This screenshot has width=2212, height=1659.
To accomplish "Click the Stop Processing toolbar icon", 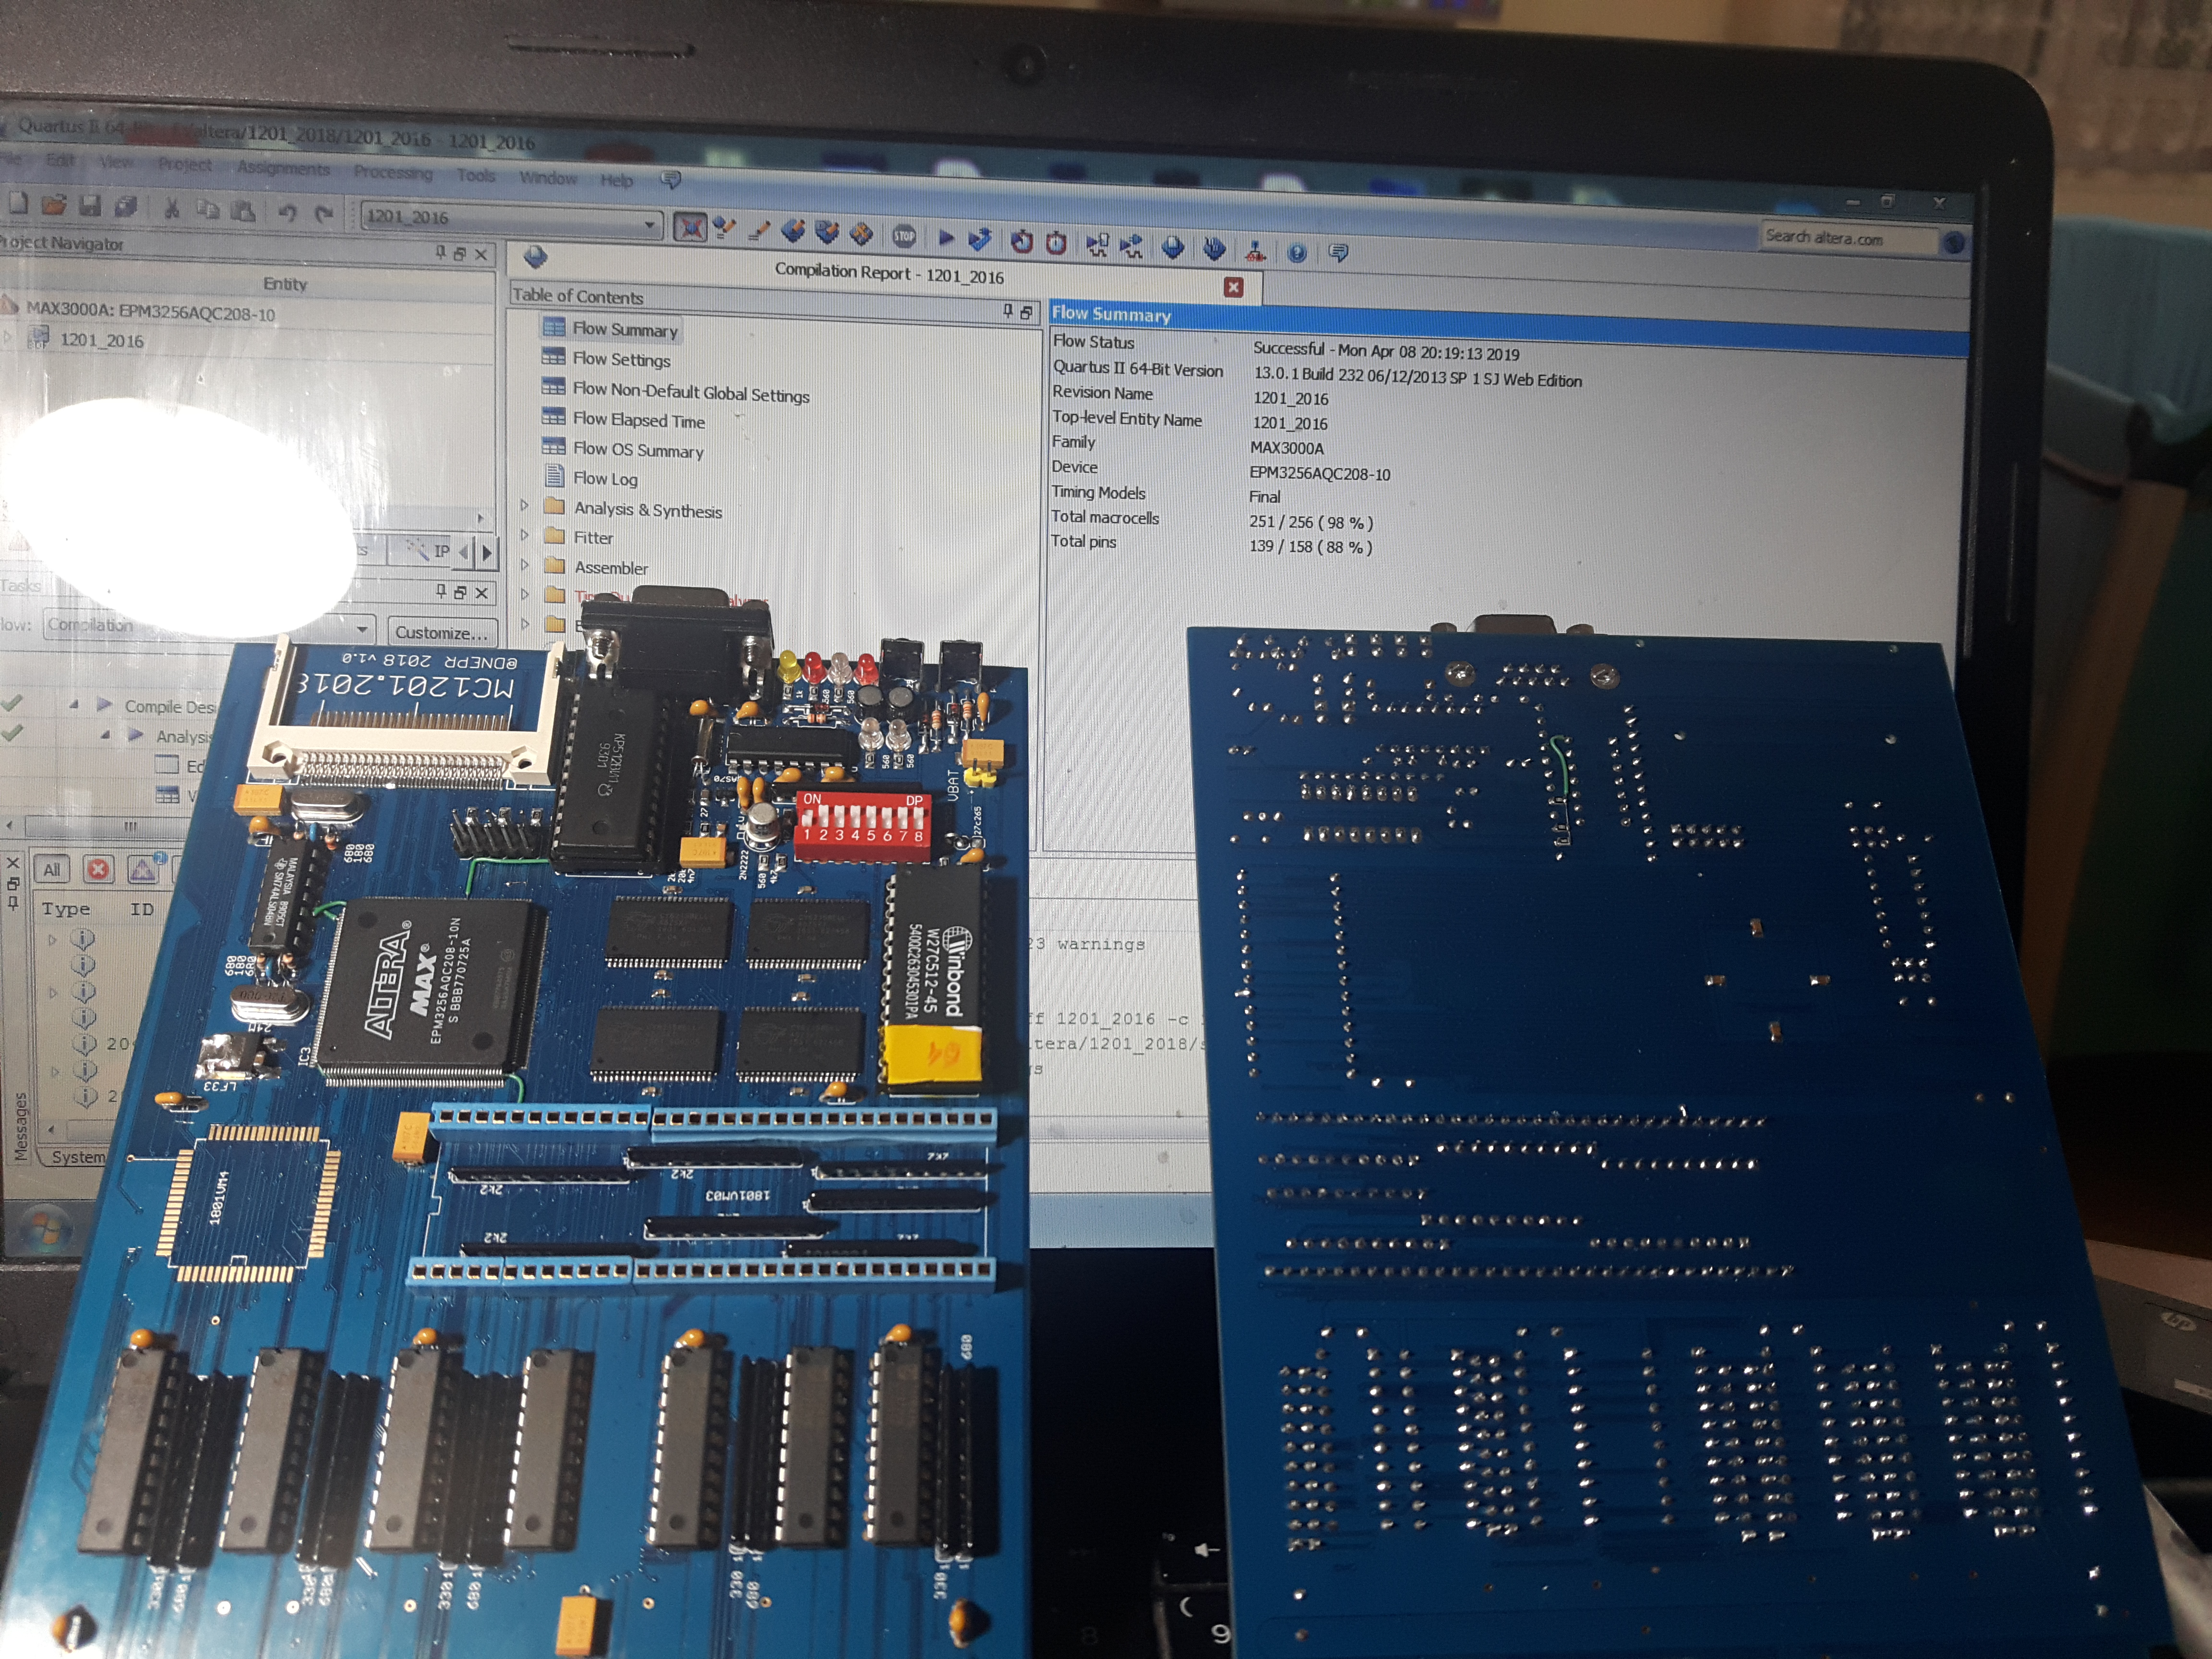I will tap(904, 236).
